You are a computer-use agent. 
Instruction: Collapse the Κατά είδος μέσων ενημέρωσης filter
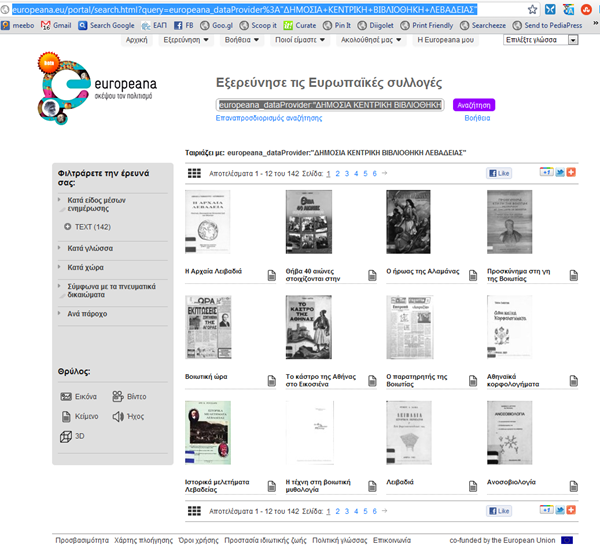click(96, 204)
